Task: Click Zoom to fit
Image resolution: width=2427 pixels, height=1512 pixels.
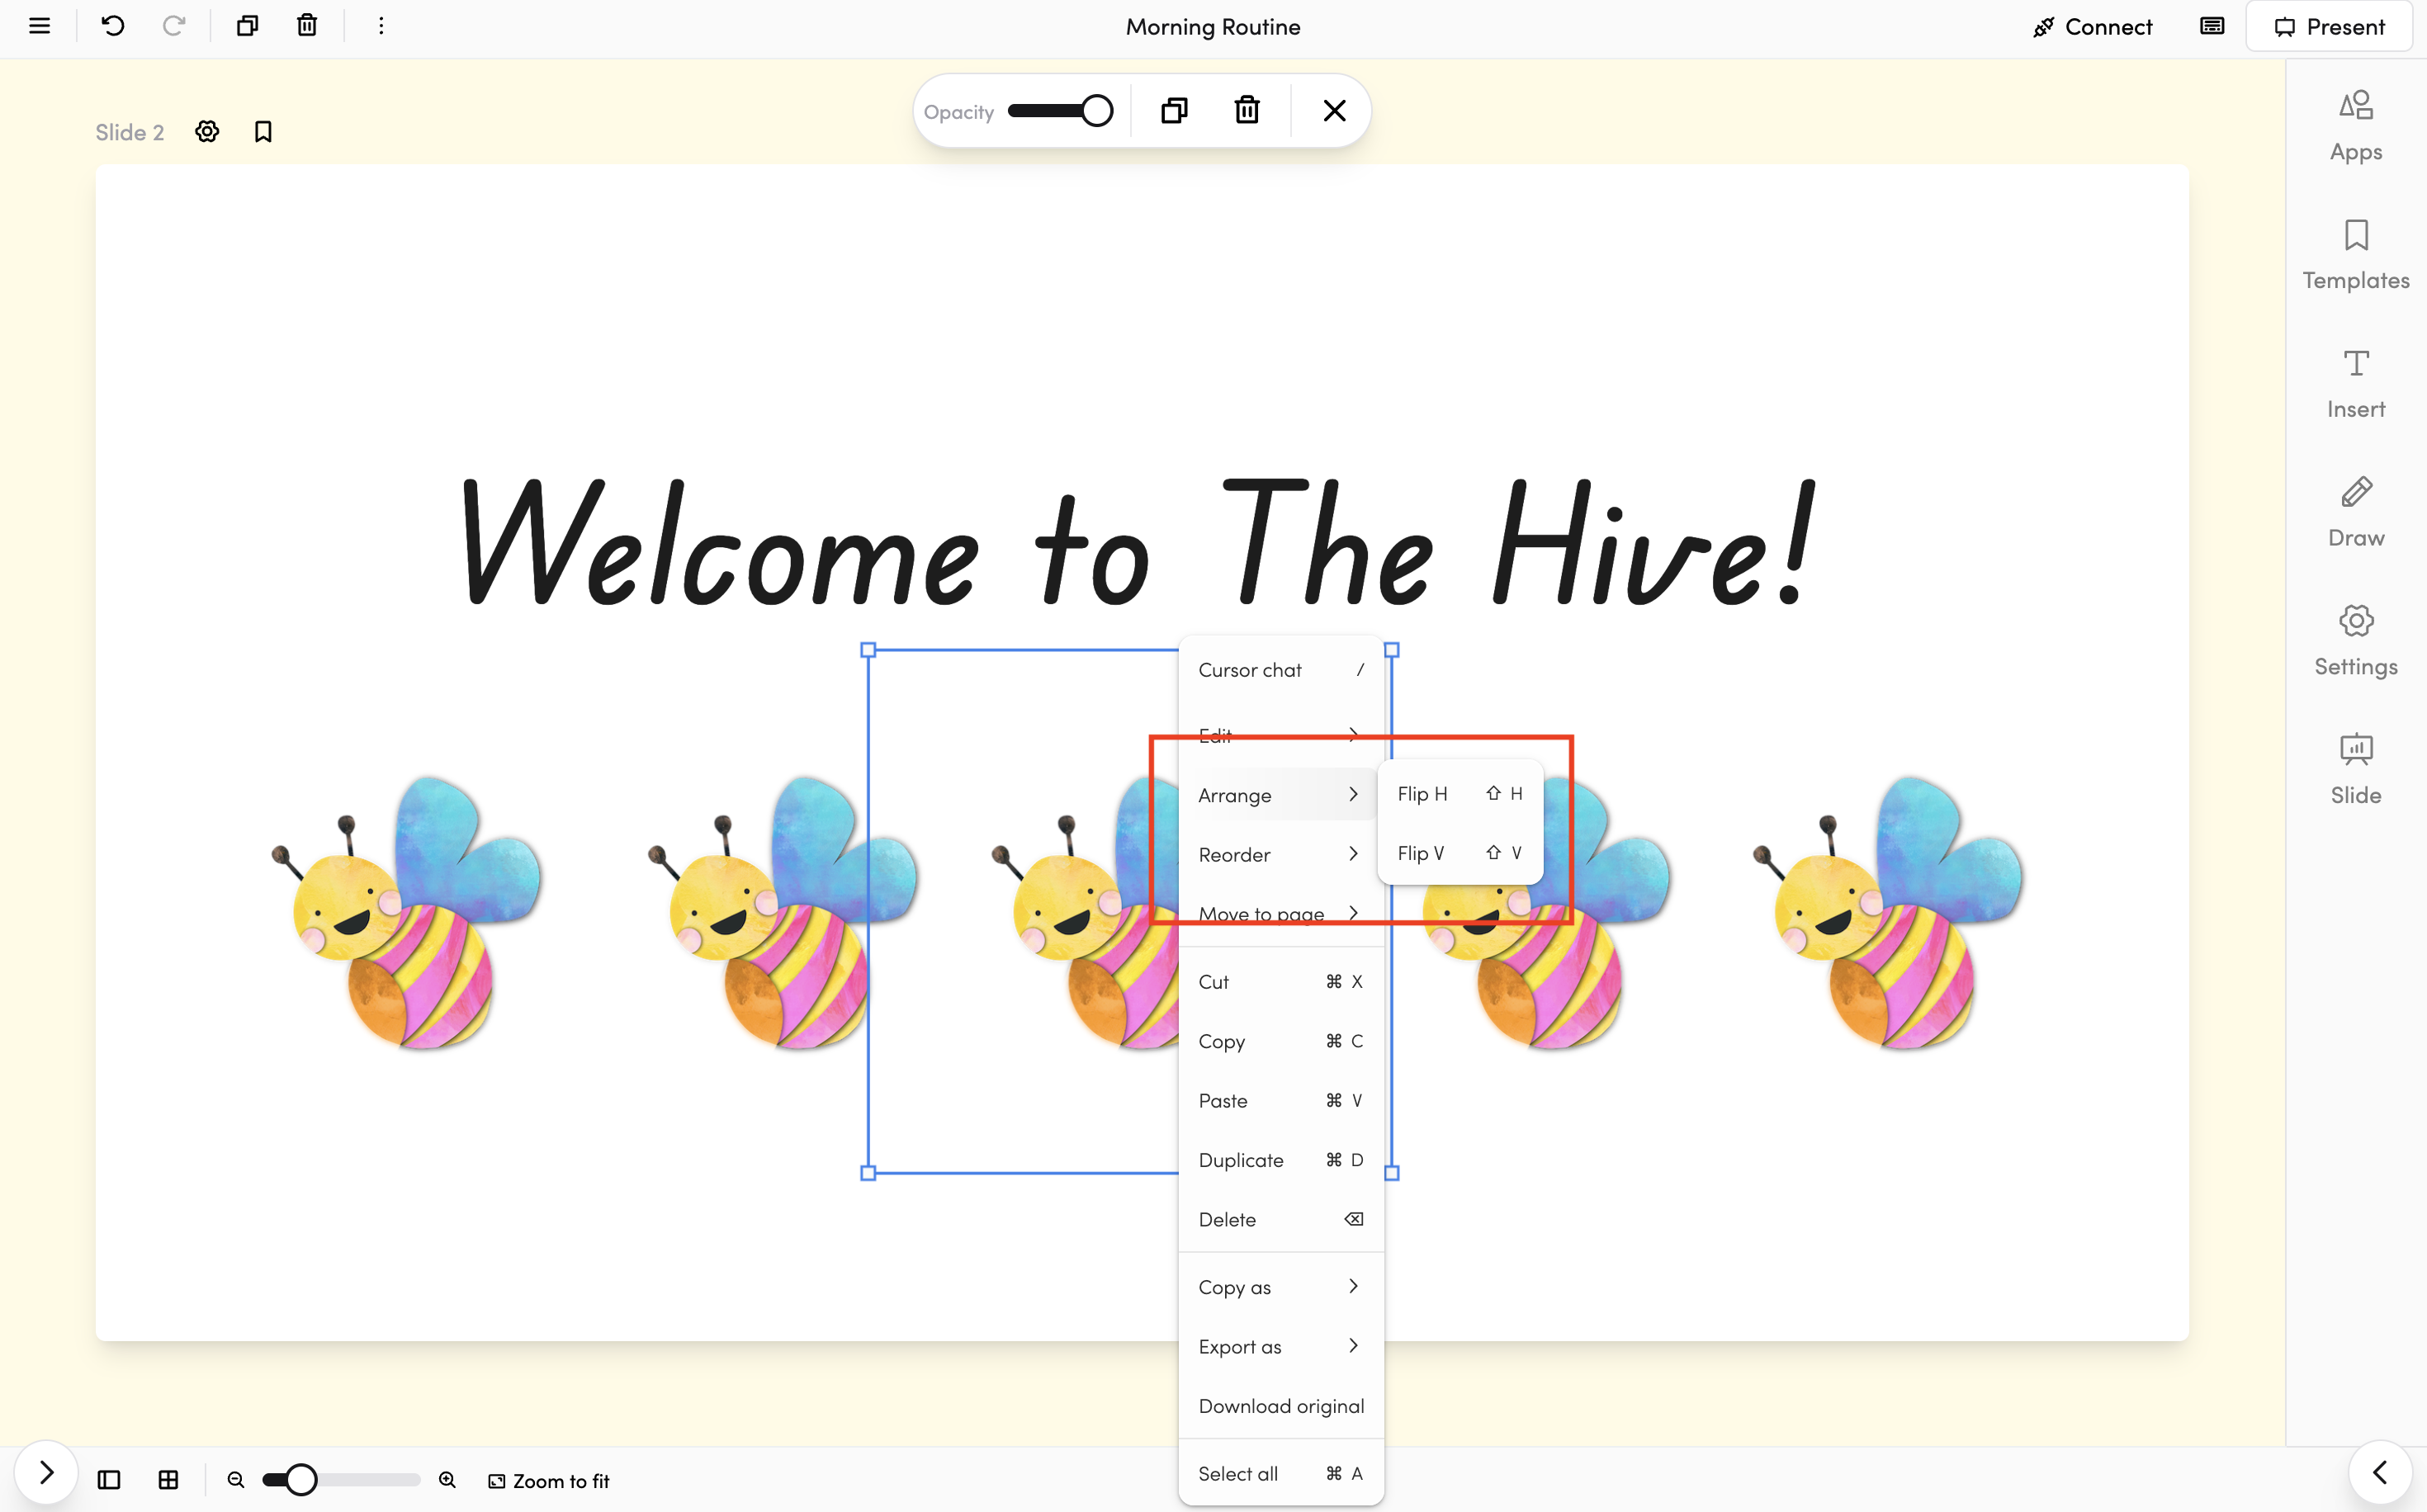Action: [x=549, y=1480]
